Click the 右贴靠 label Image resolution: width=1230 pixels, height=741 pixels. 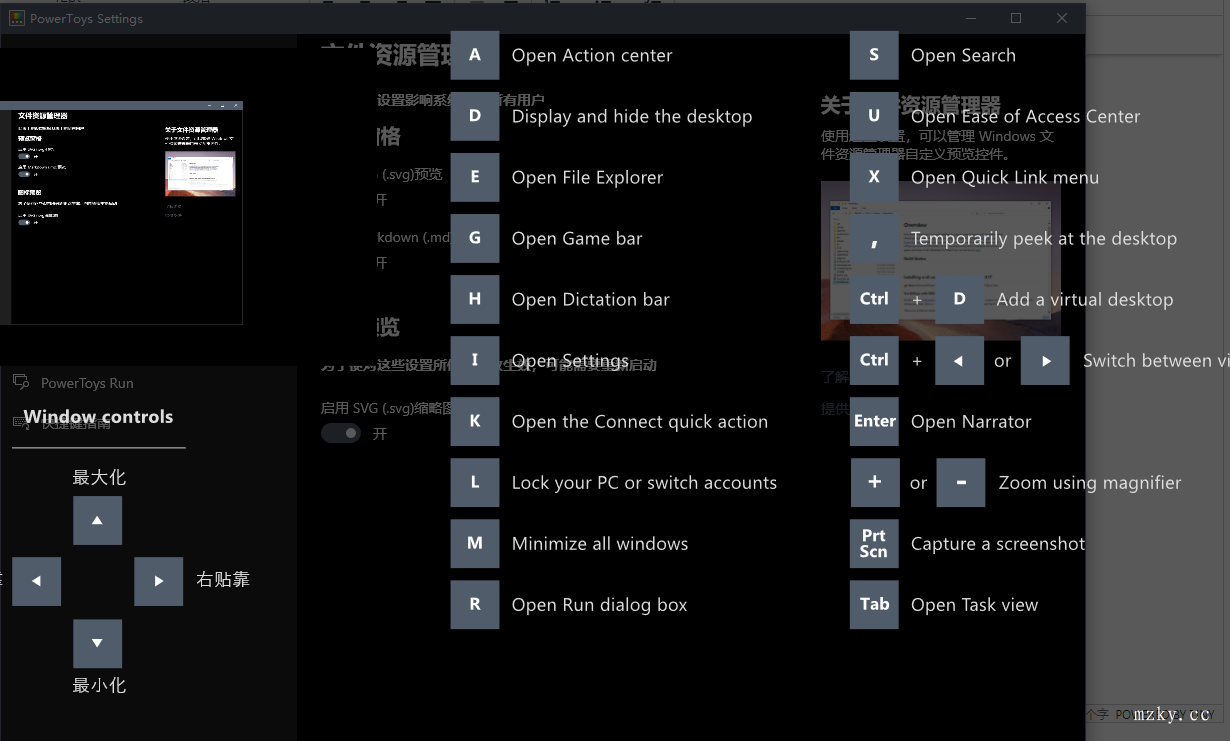223,579
